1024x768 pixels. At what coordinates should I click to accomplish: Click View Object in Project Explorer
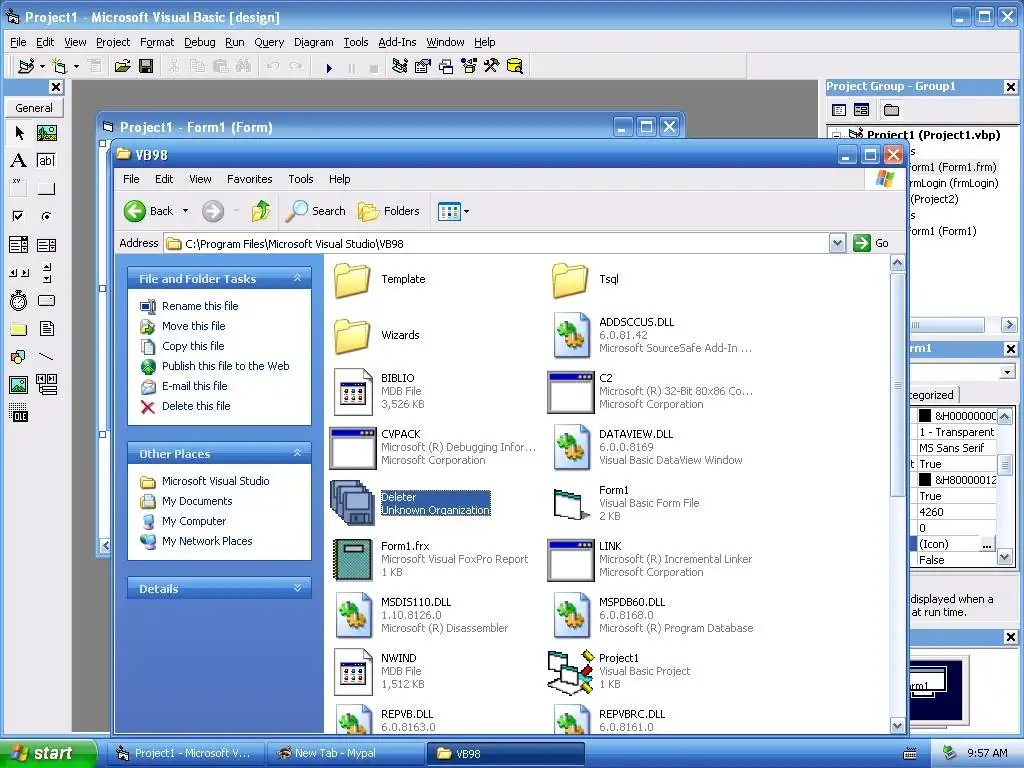tap(861, 110)
